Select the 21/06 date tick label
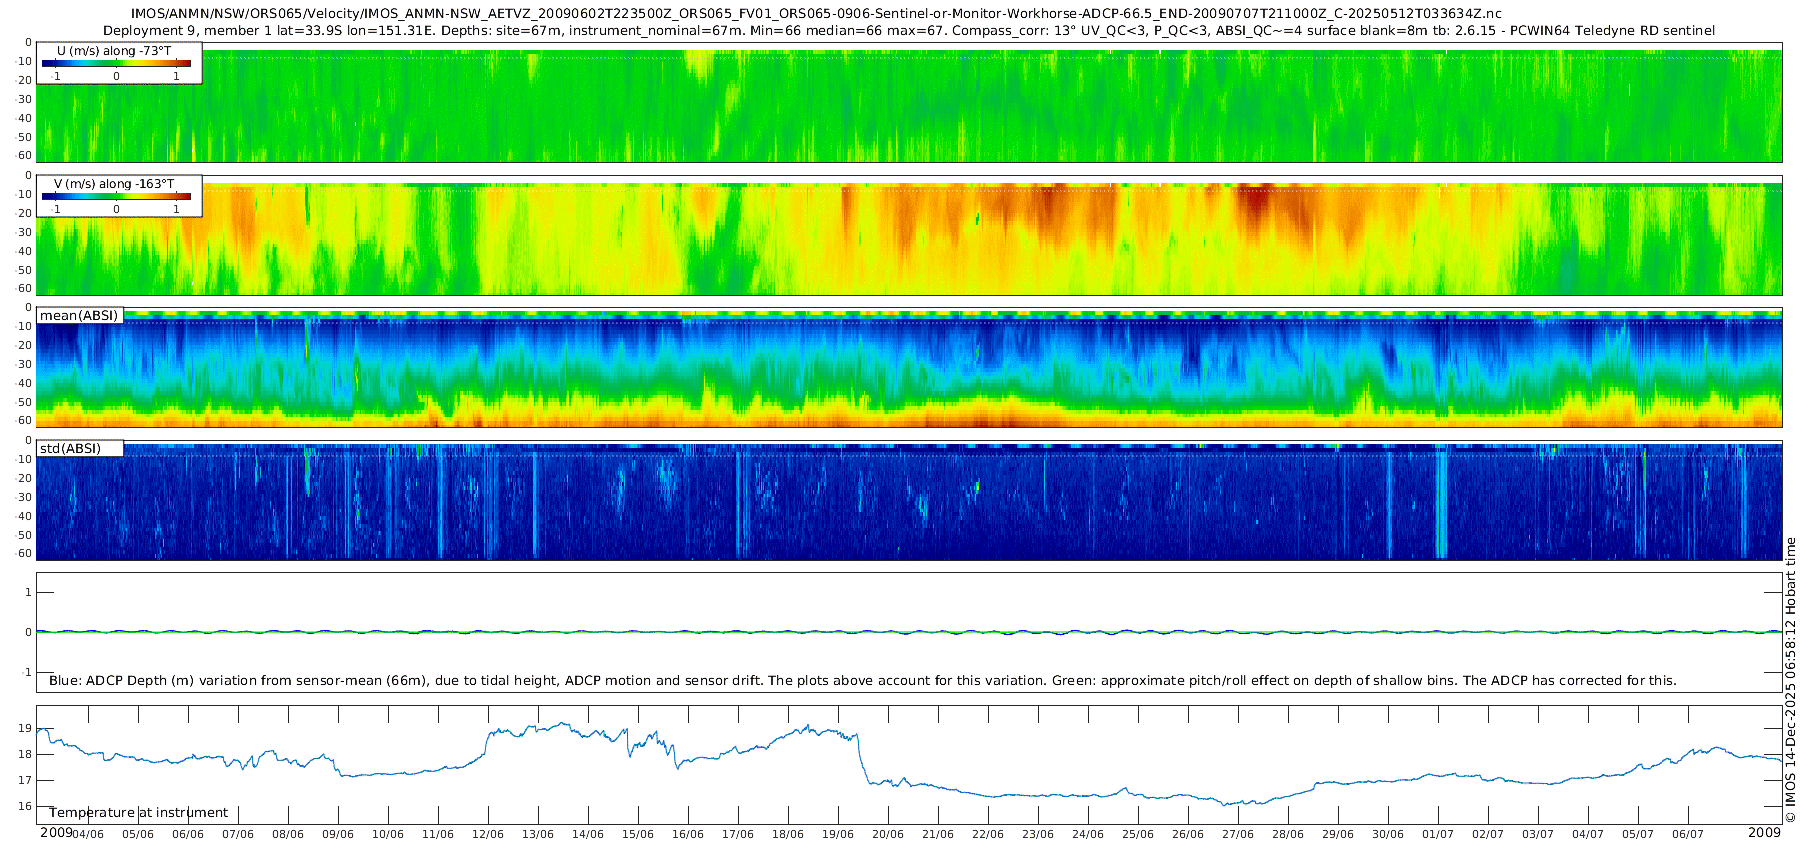Screen dimensions: 1800x850 point(938,834)
